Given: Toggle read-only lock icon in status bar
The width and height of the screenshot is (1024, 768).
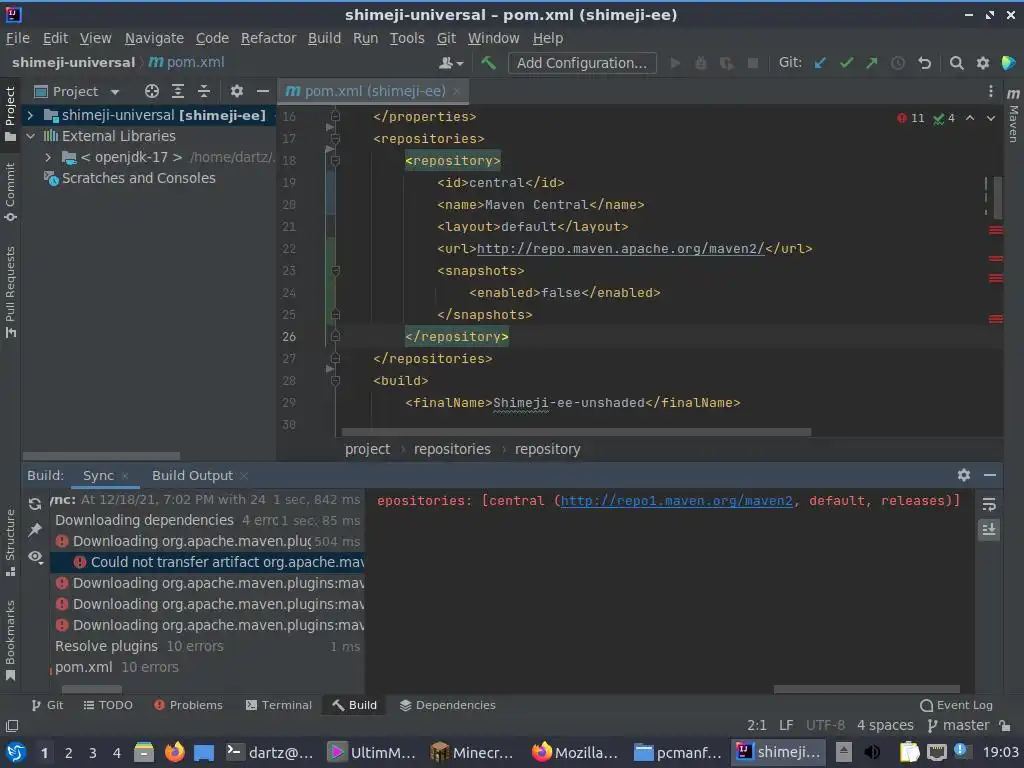Looking at the screenshot, I should (1005, 726).
